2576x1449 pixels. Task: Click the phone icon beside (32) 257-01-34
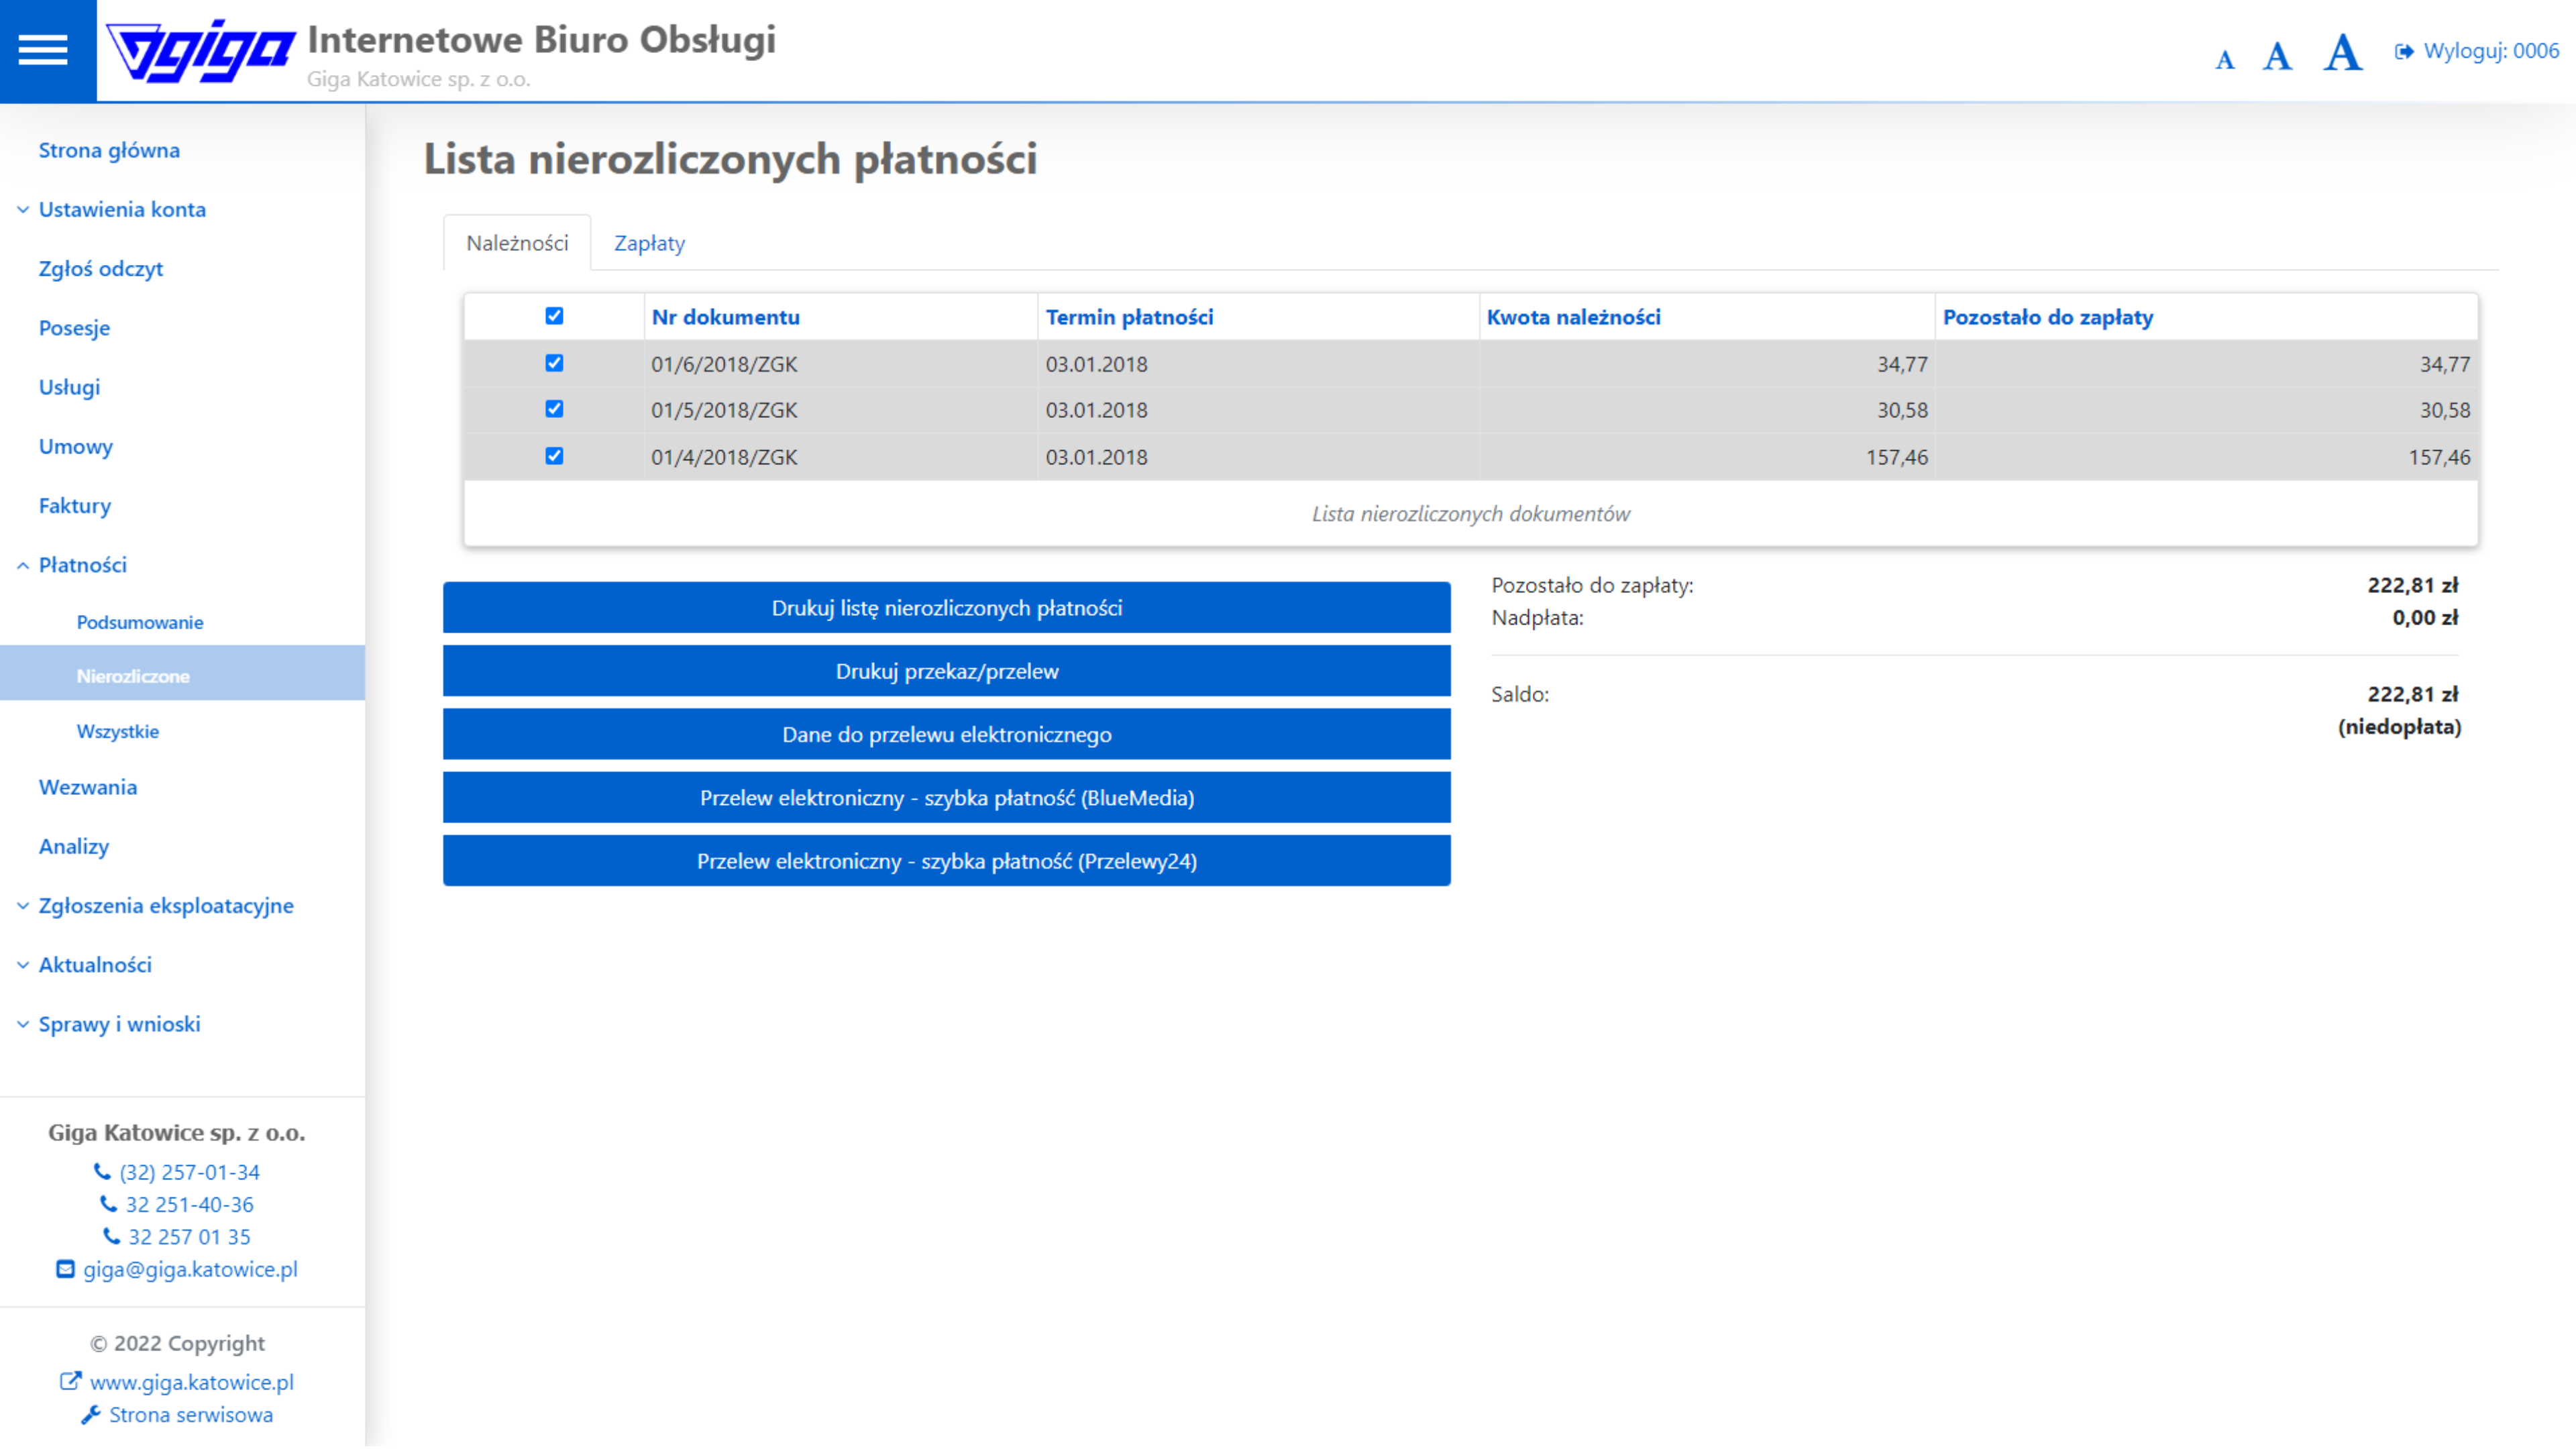click(102, 1171)
